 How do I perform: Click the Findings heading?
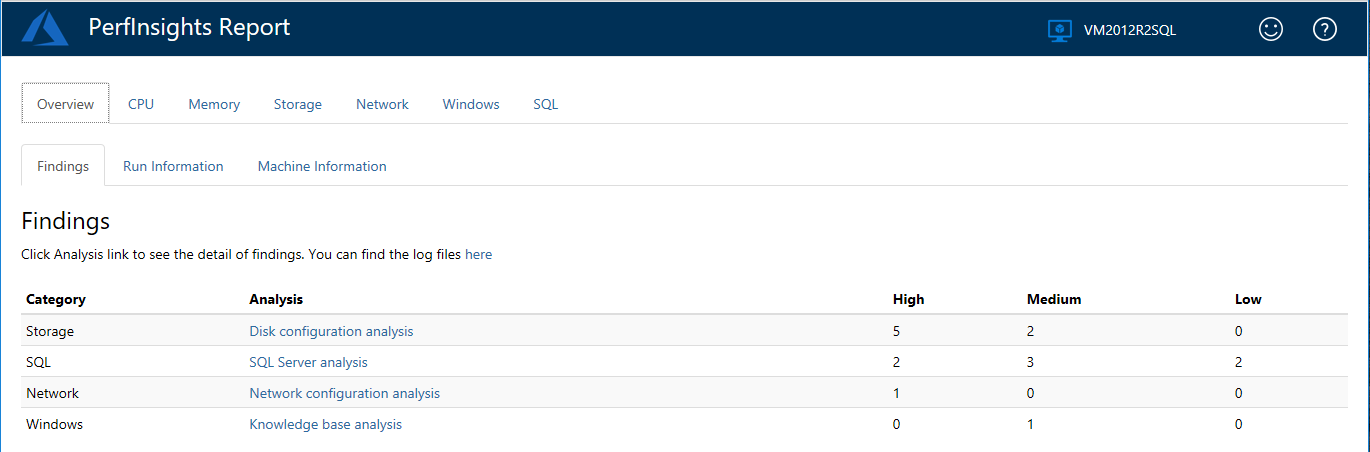pyautogui.click(x=66, y=221)
